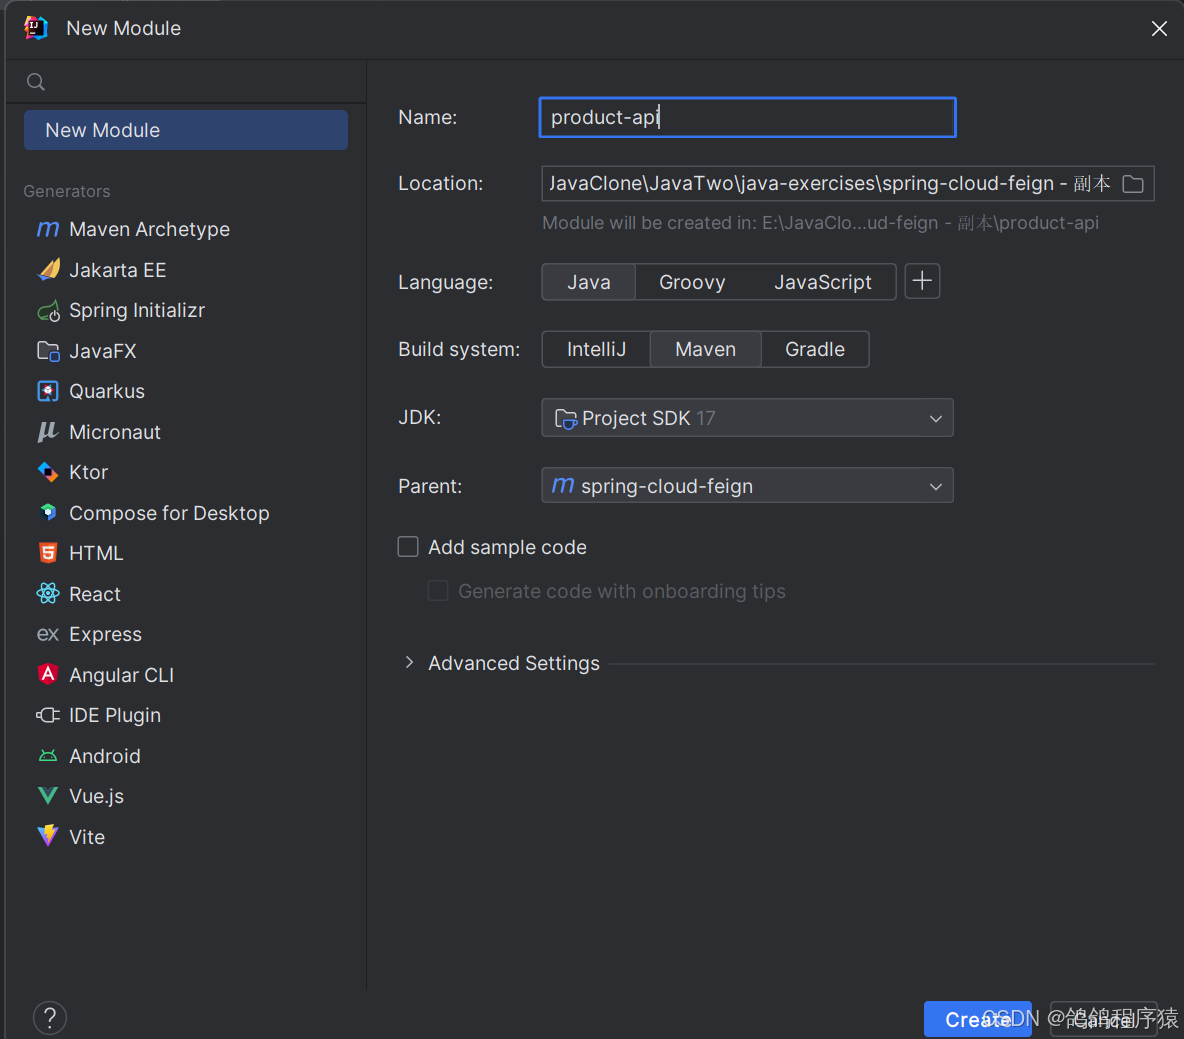Click the React label
Image resolution: width=1184 pixels, height=1039 pixels.
(94, 593)
